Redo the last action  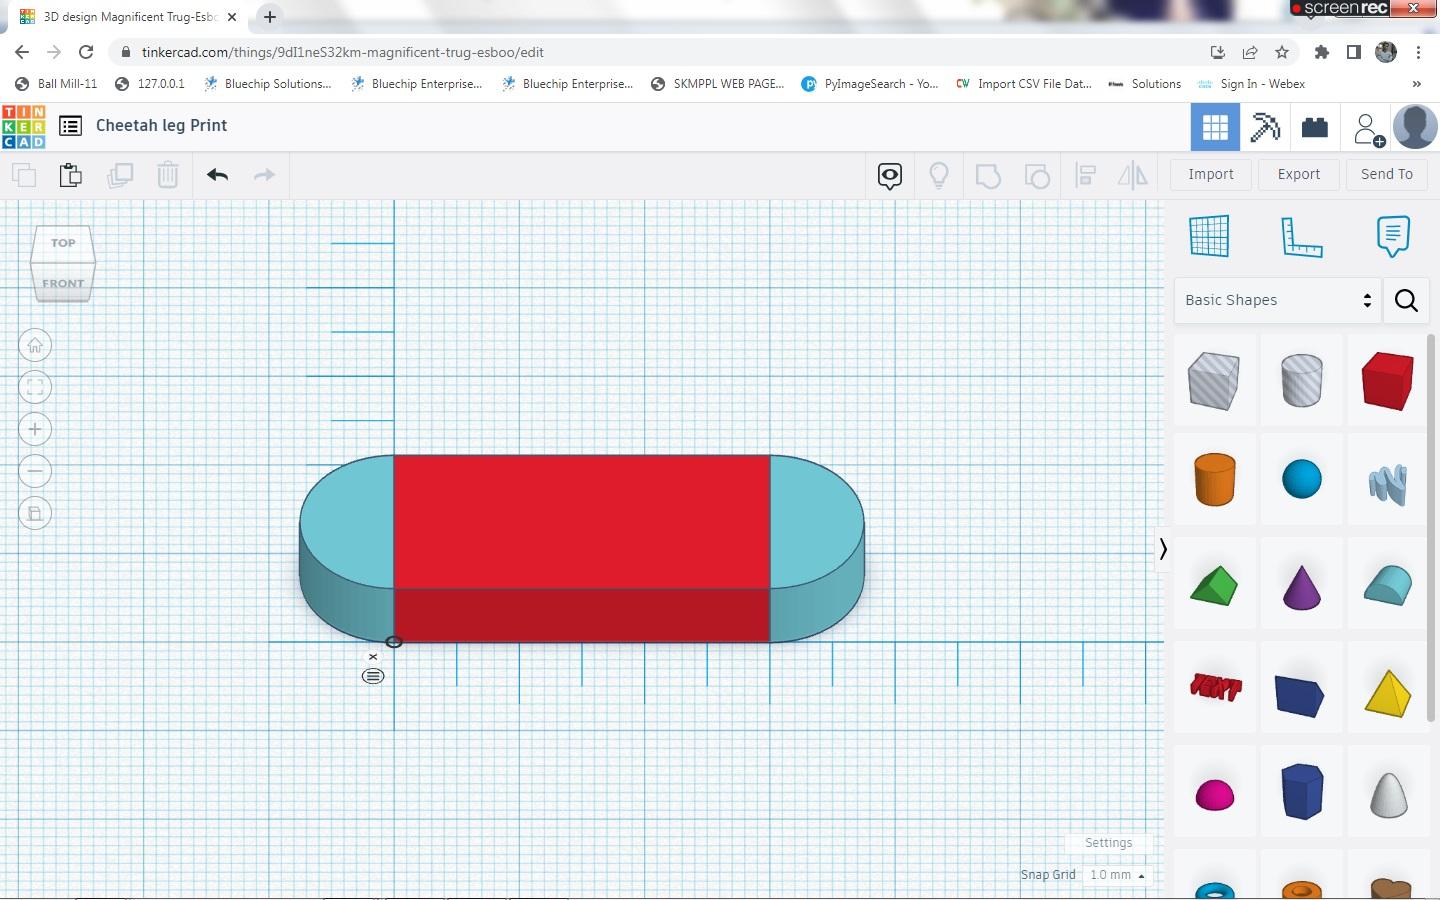[x=264, y=175]
